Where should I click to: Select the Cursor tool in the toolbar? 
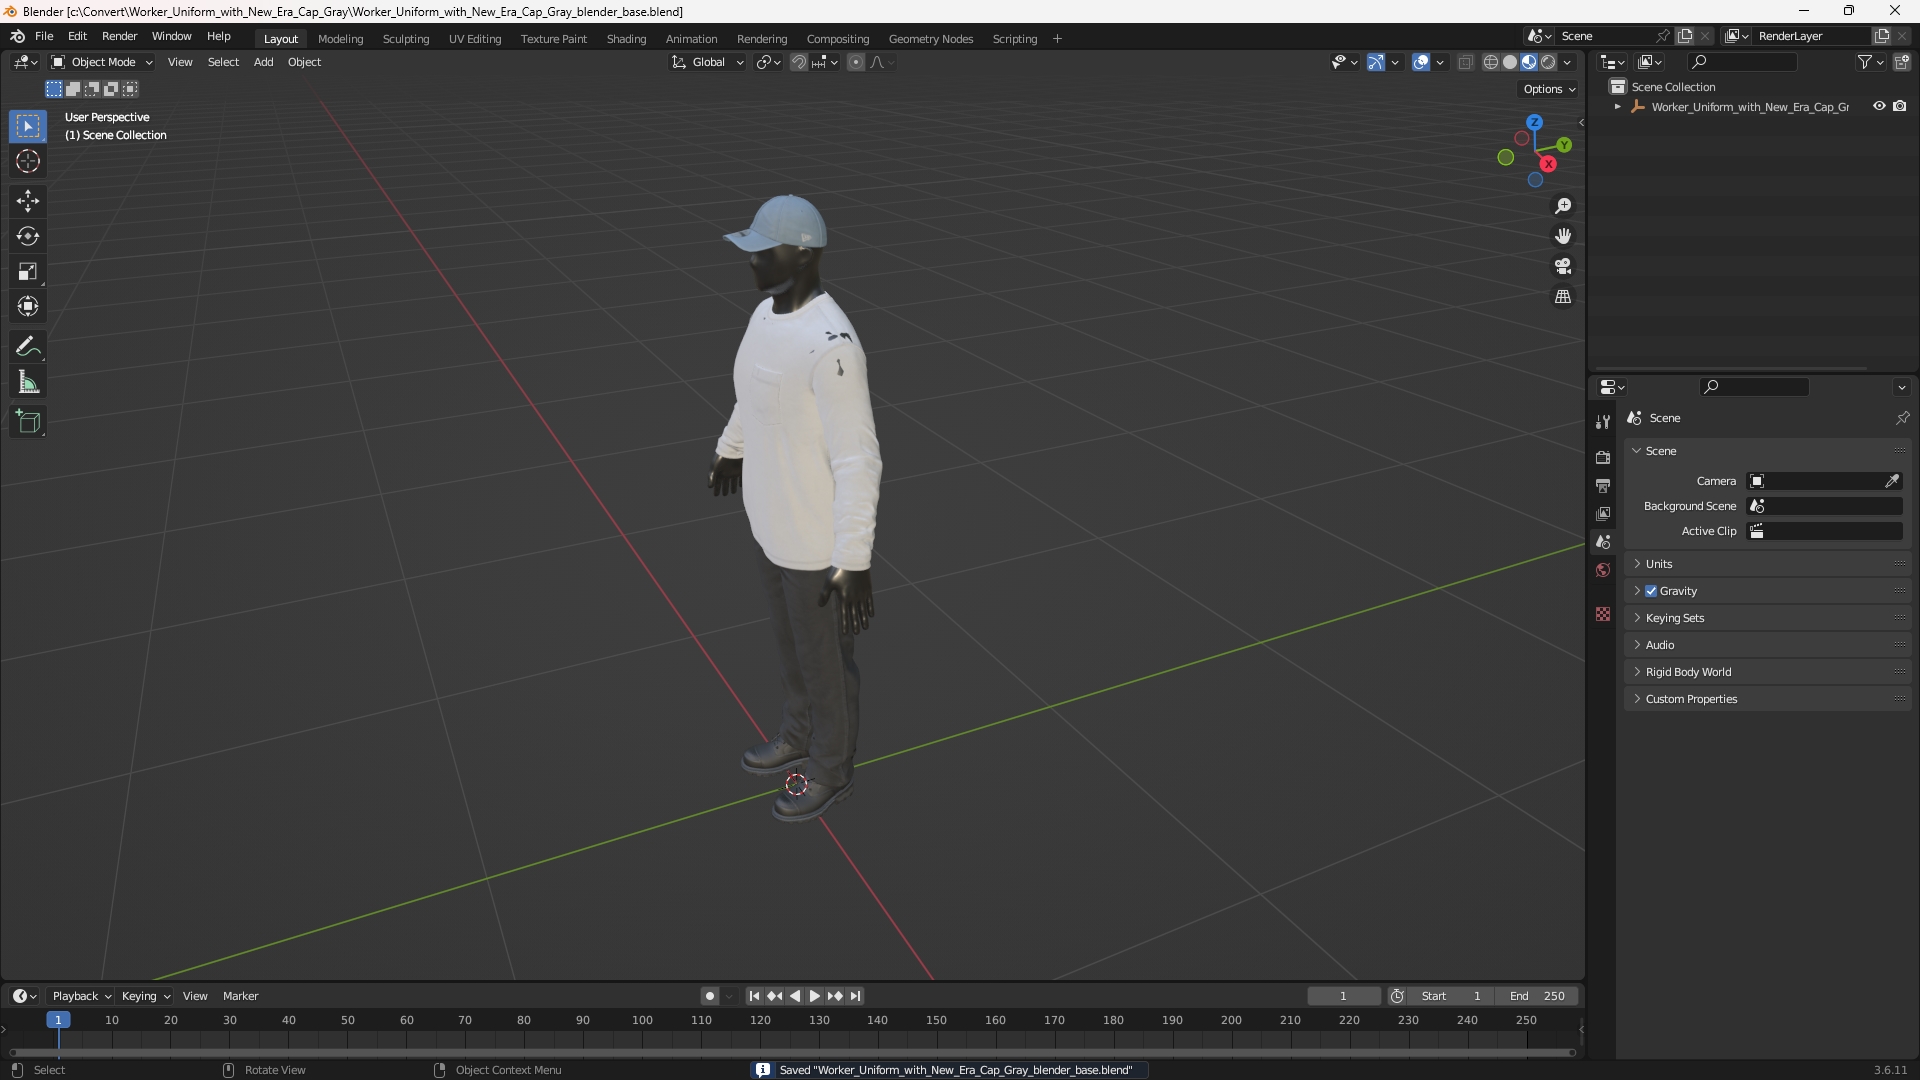[28, 162]
